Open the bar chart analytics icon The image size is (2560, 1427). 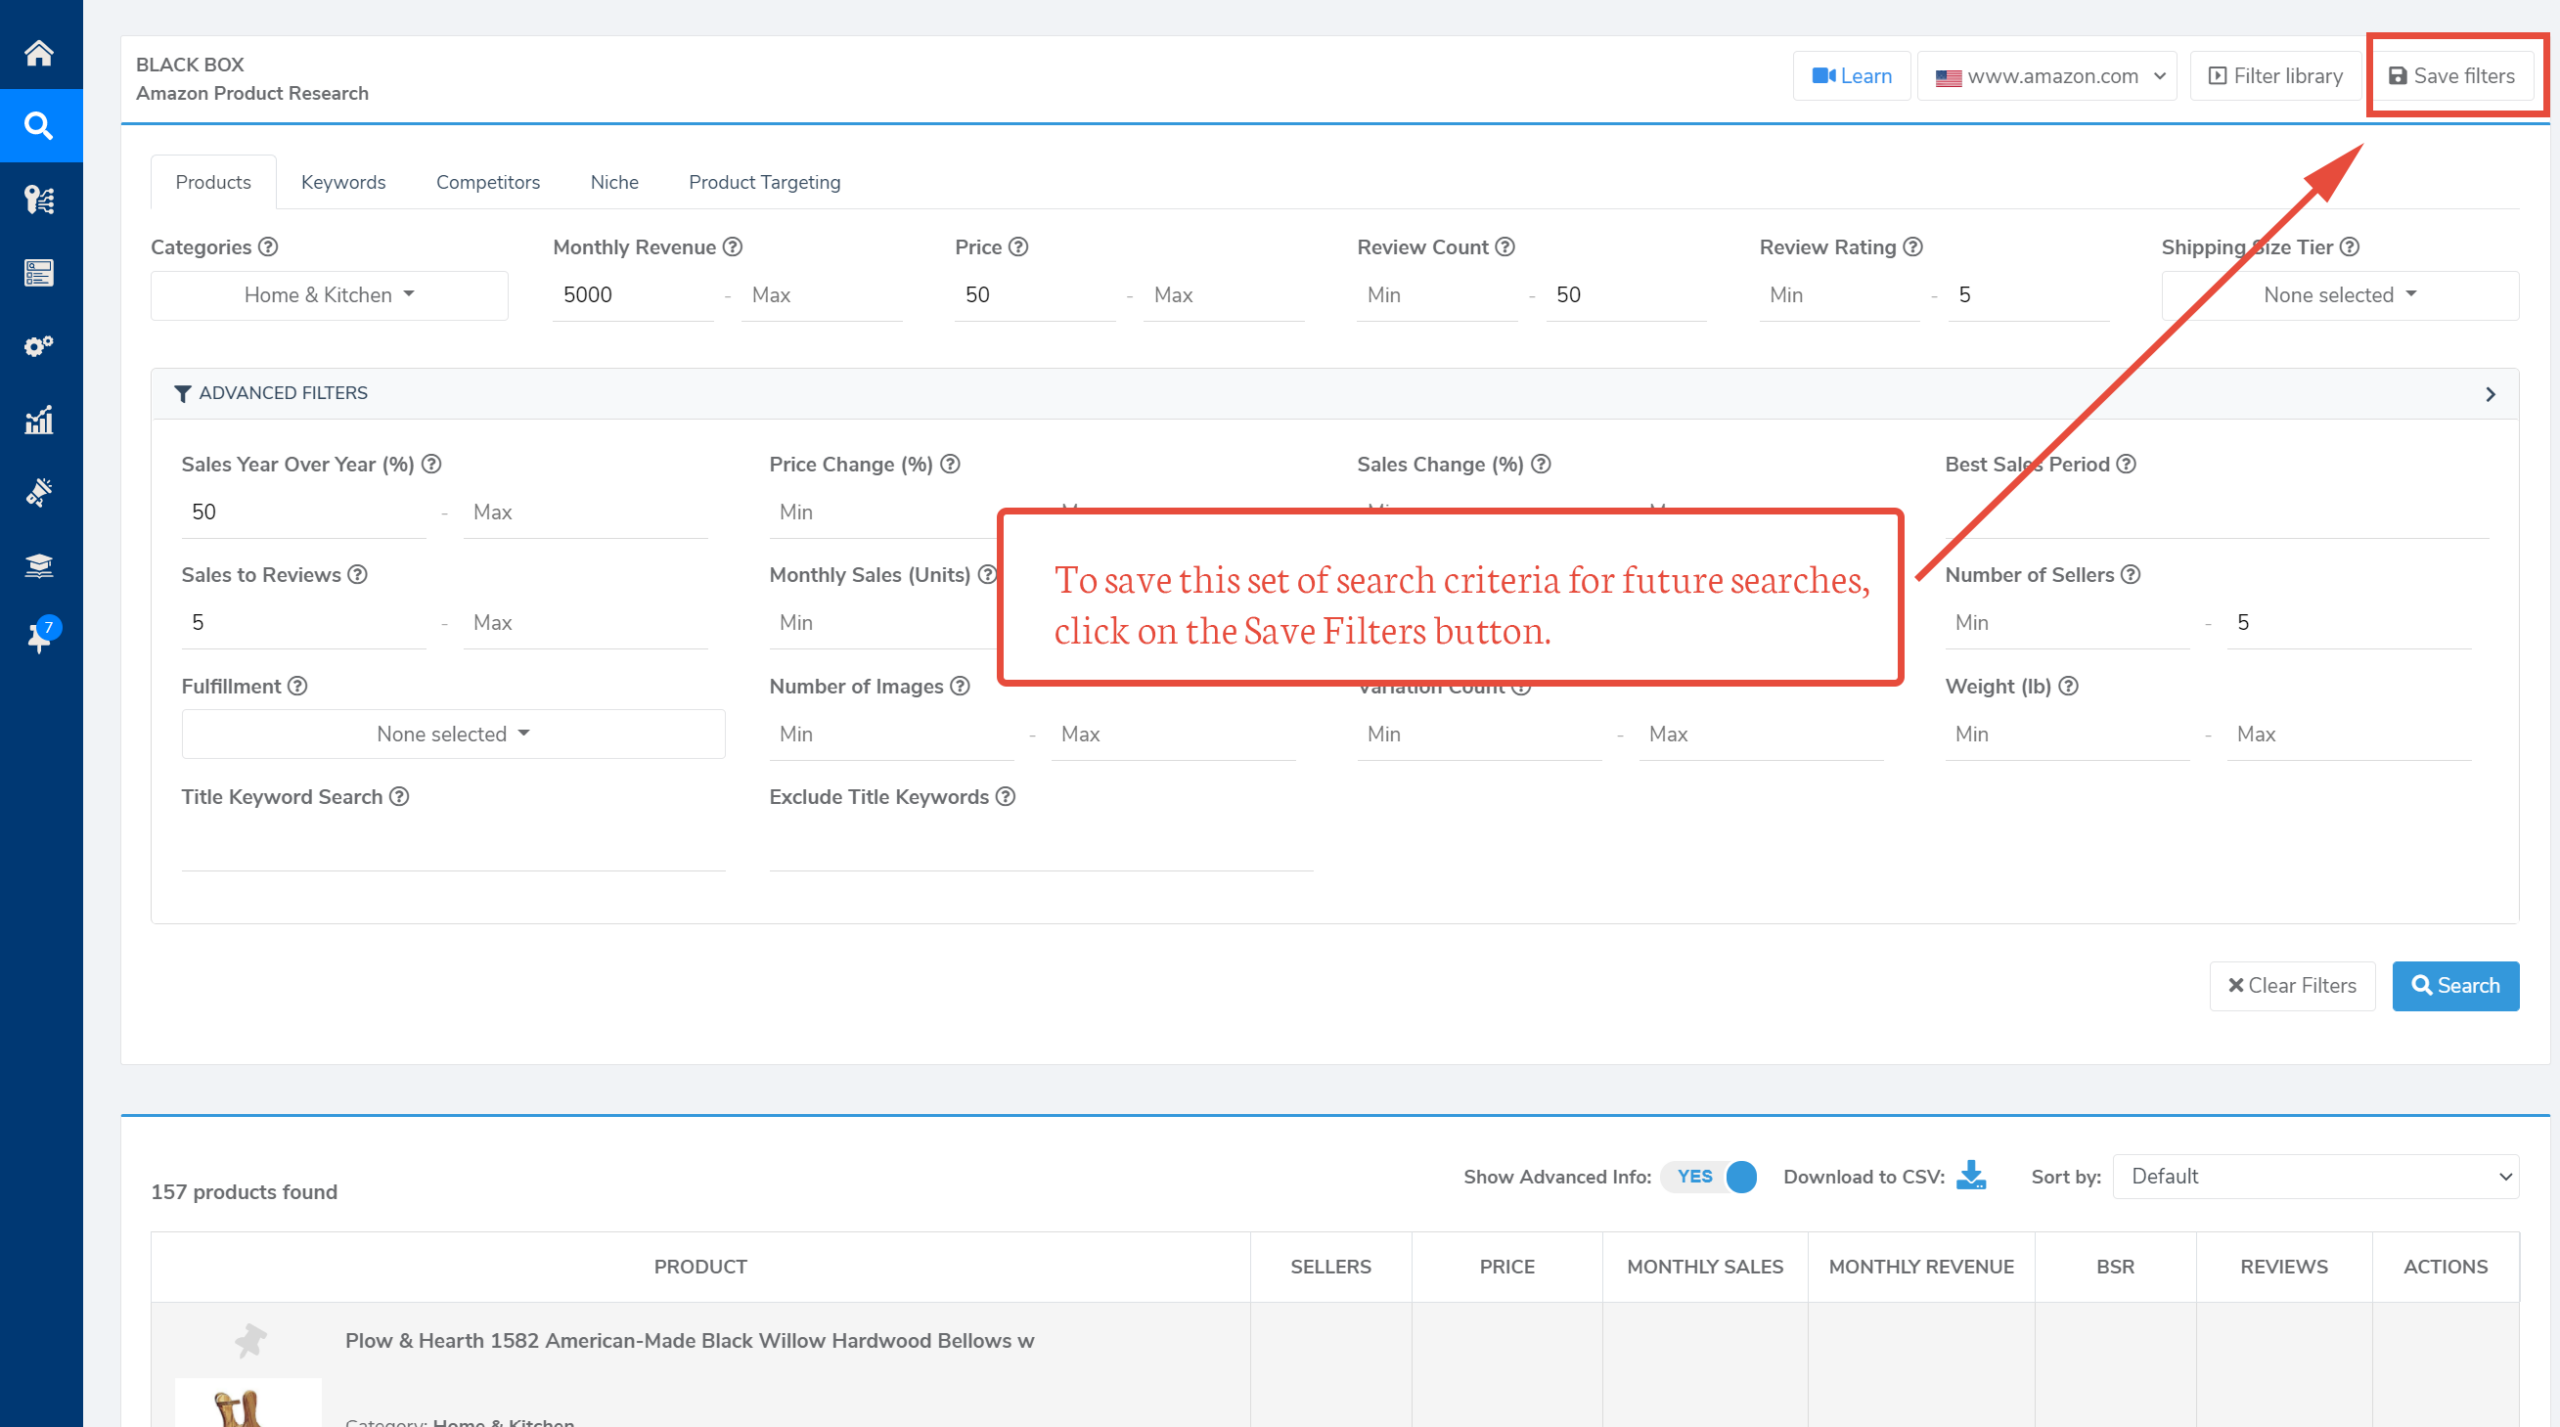(x=39, y=420)
